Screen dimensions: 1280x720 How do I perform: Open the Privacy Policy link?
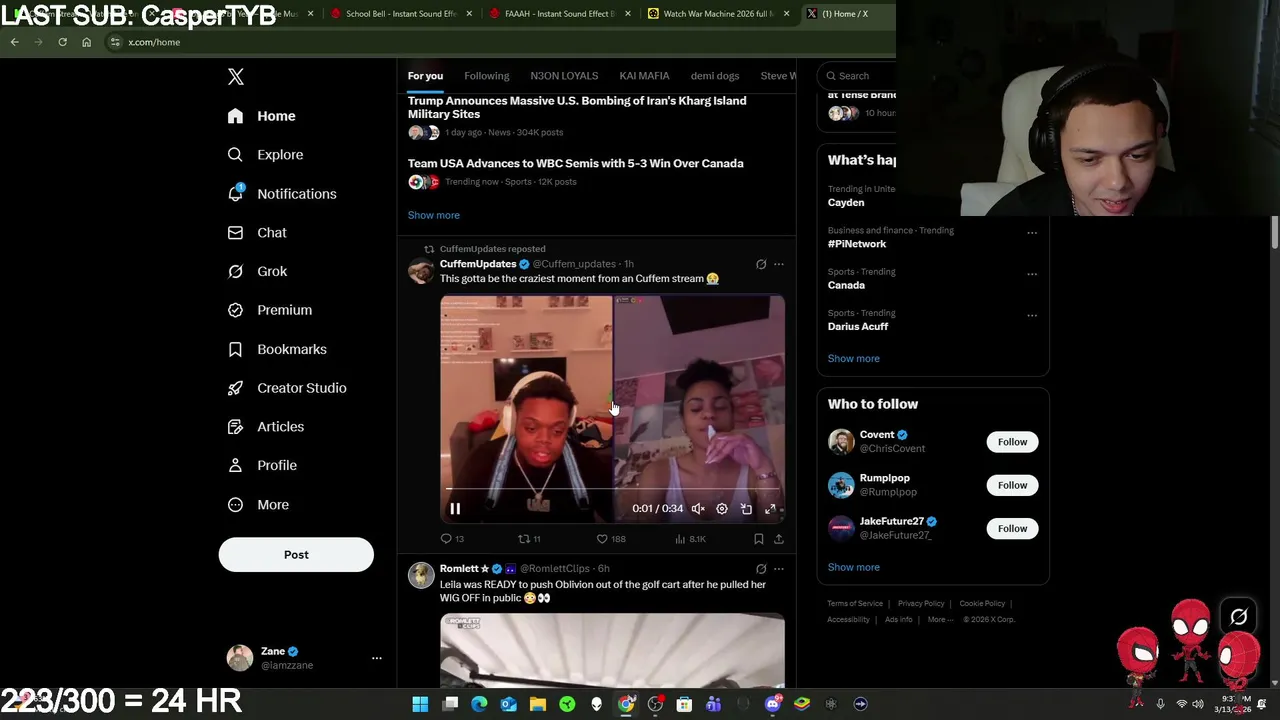point(921,604)
